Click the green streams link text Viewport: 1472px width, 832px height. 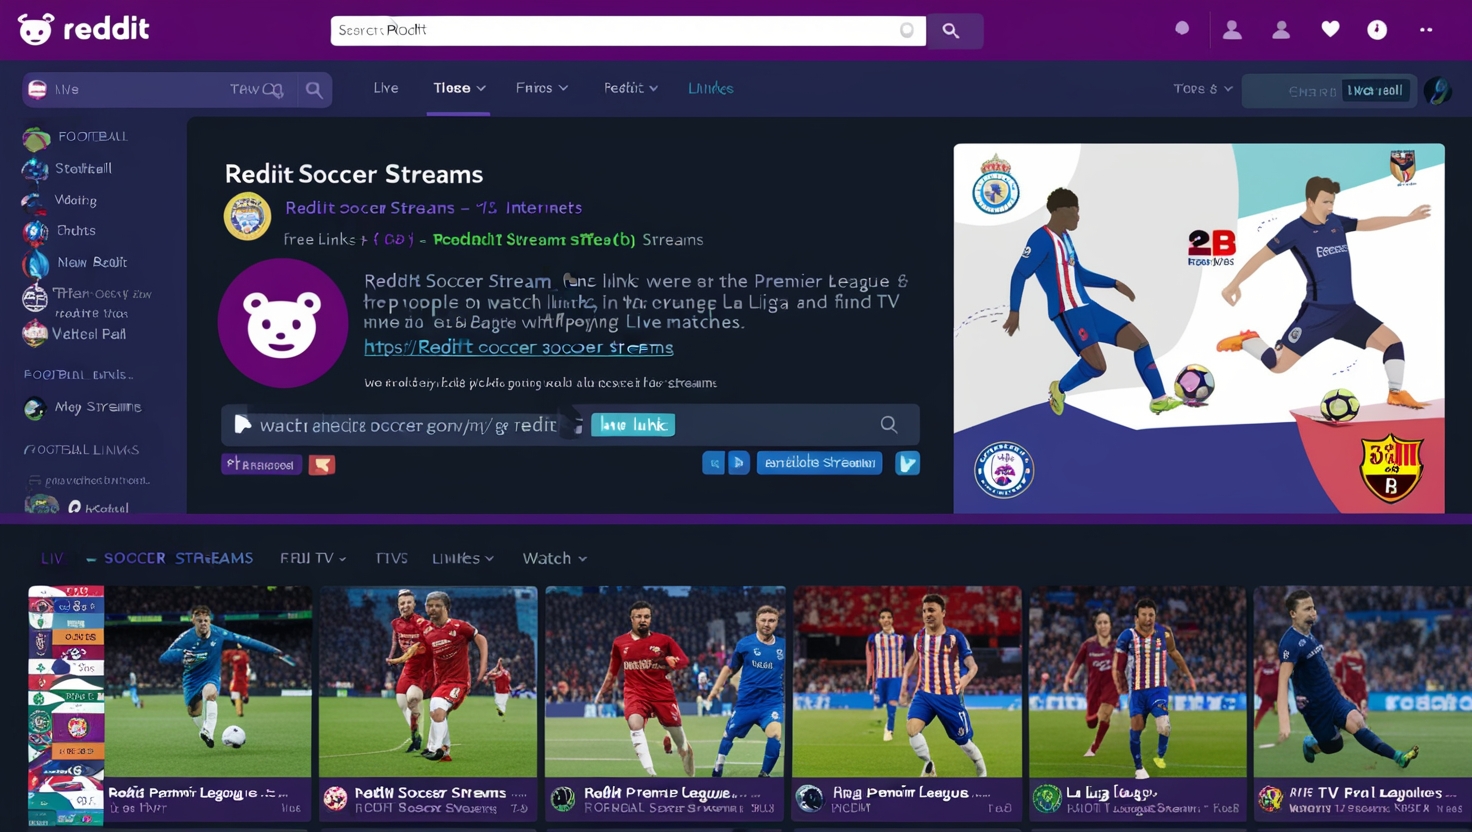click(534, 240)
